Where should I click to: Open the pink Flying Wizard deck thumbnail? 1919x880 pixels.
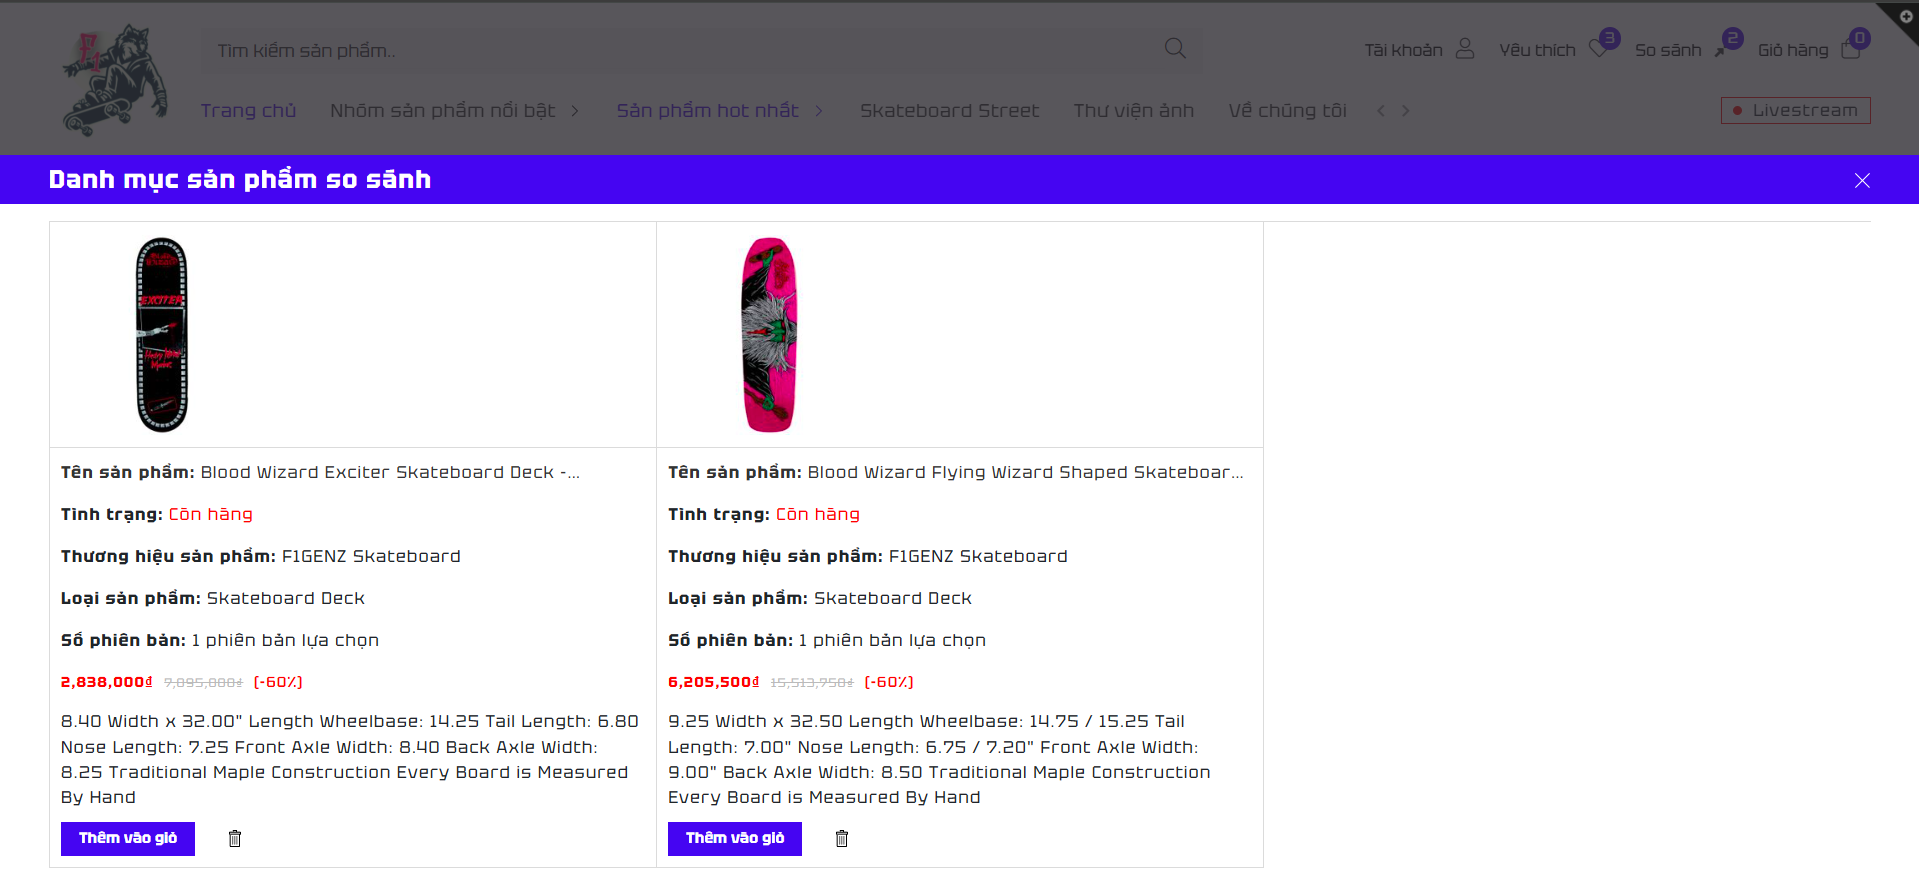[x=769, y=335]
